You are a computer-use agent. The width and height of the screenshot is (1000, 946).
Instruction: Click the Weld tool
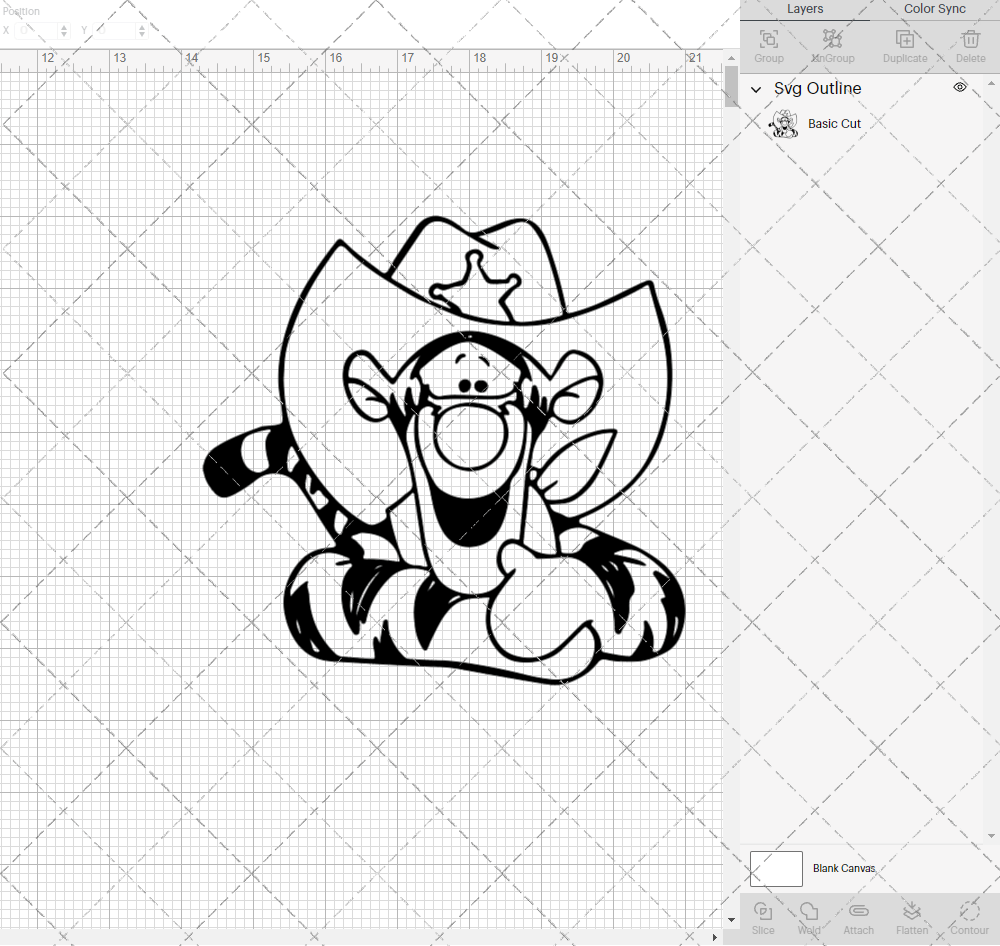coord(808,913)
